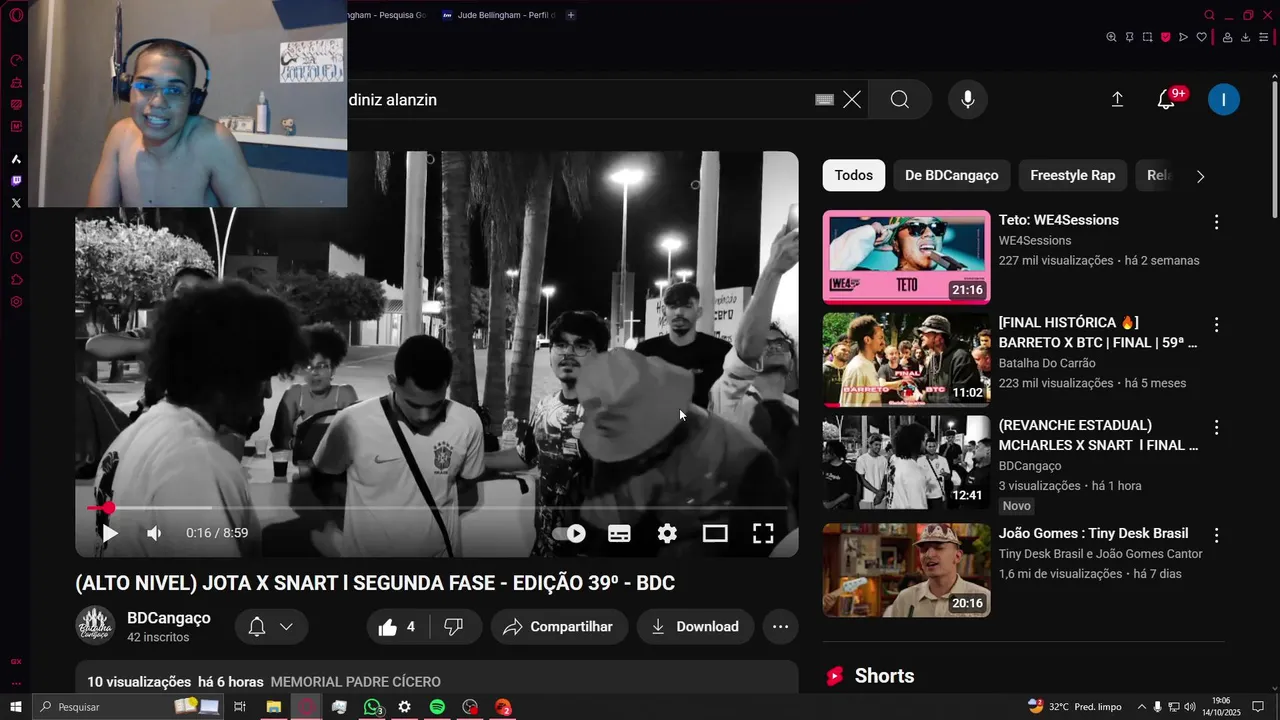Click the BDCangaço channel avatar
This screenshot has height=720, width=1280.
[96, 626]
